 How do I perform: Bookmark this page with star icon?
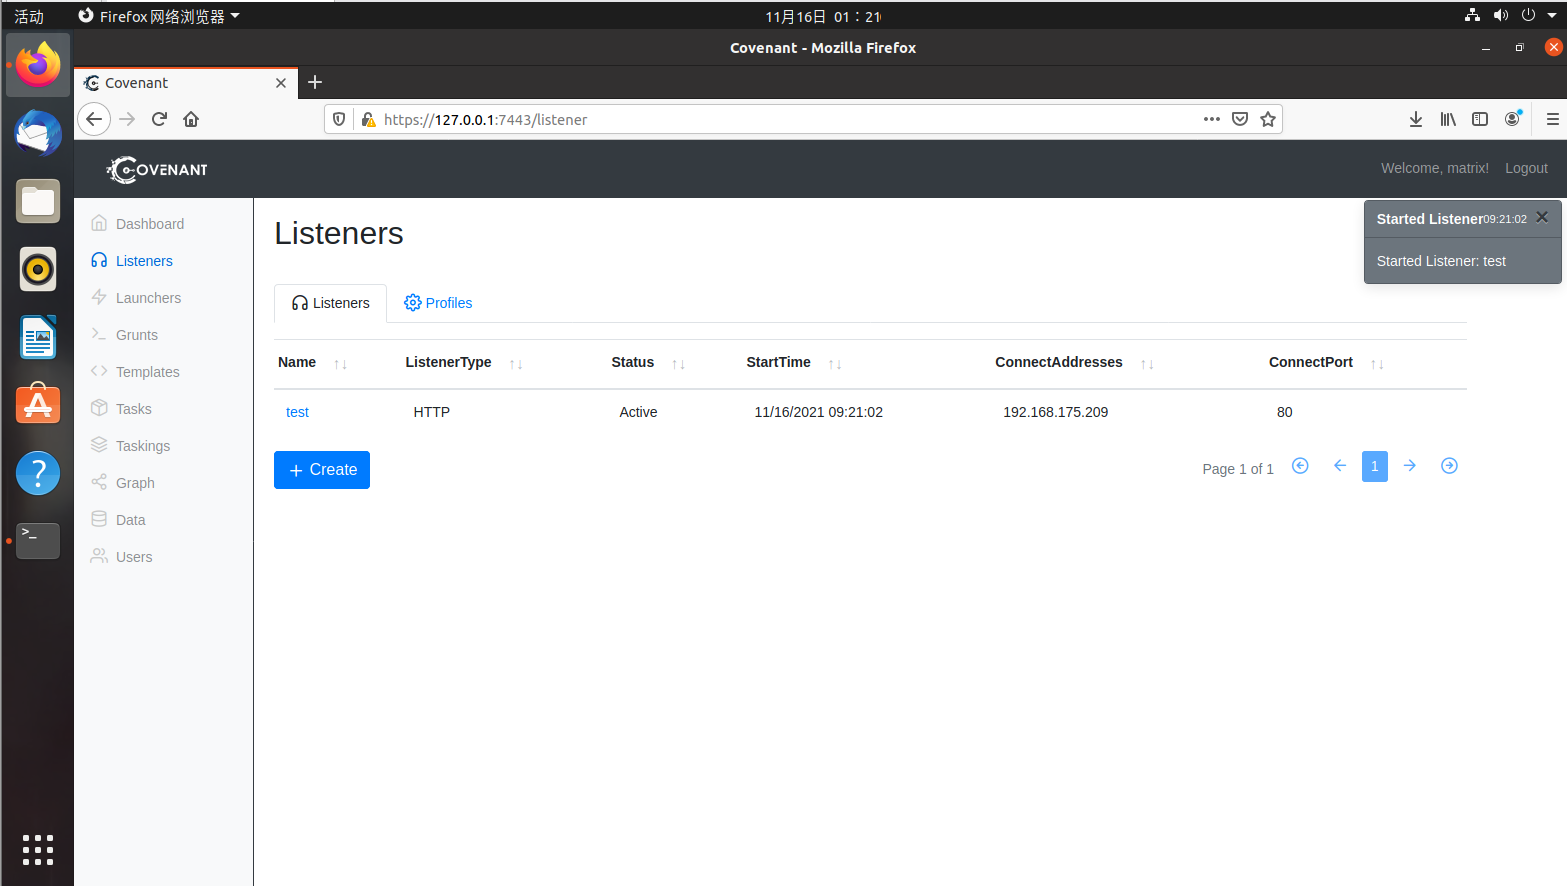[1268, 119]
